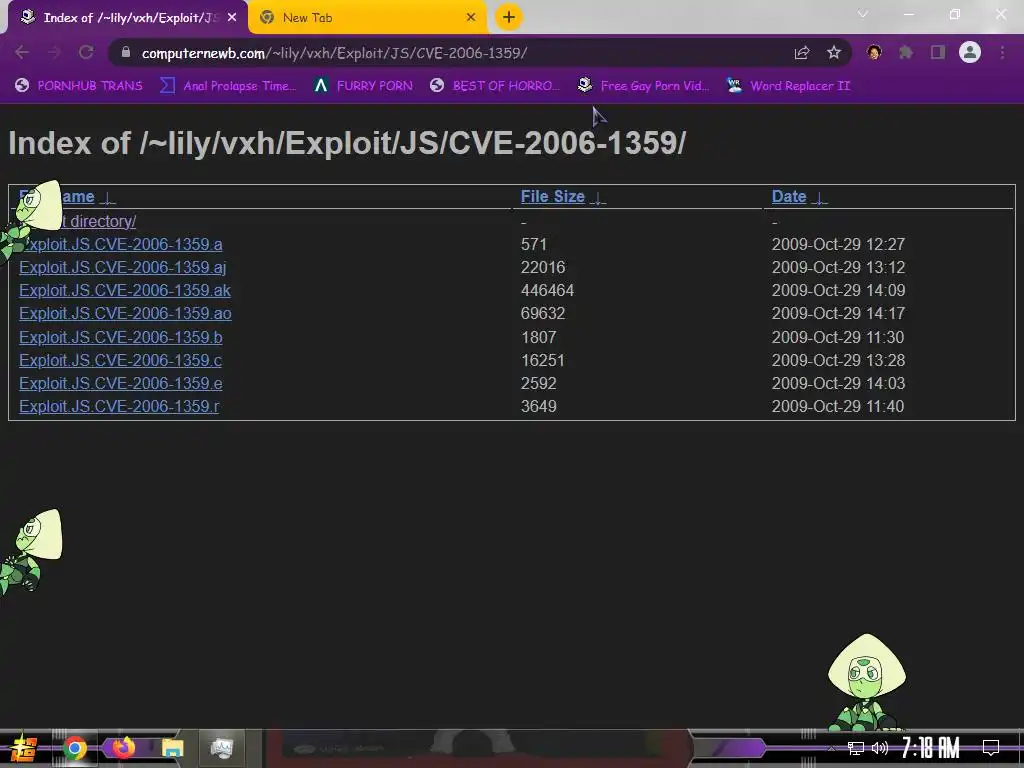Open the round avatar extension icon
The width and height of the screenshot is (1024, 768).
[x=874, y=52]
